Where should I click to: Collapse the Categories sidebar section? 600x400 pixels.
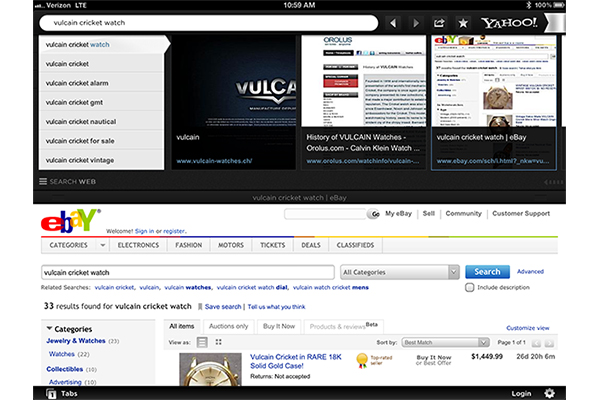pyautogui.click(x=48, y=328)
